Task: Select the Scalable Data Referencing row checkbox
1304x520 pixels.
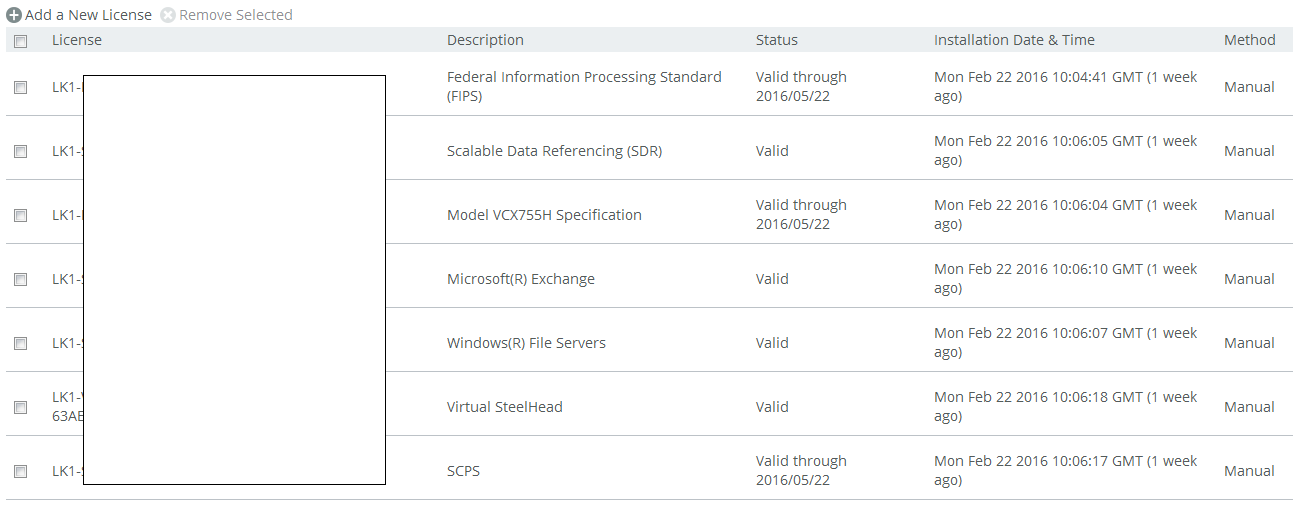Action: [20, 151]
